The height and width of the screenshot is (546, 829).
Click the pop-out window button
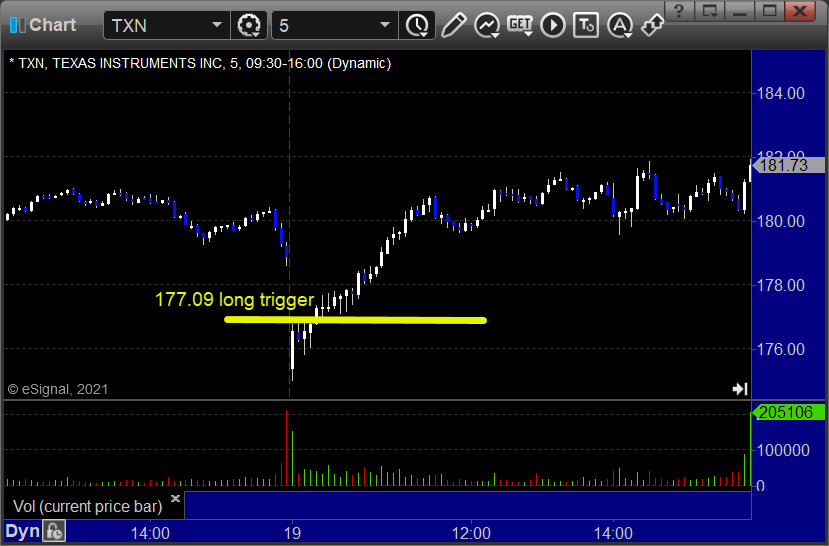point(709,11)
